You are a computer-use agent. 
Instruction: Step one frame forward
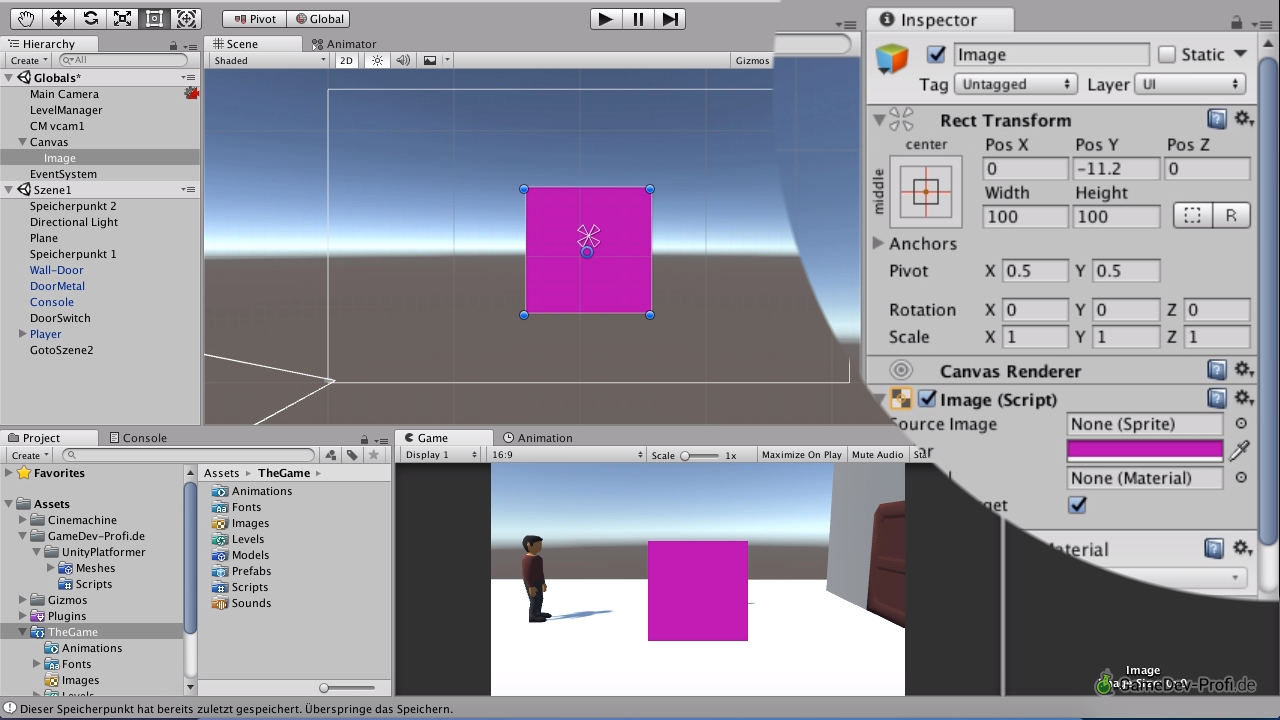coord(670,18)
